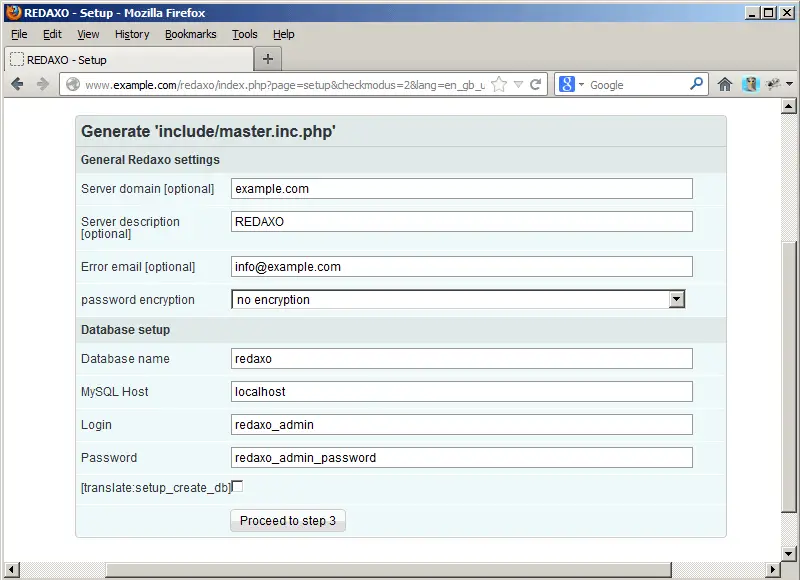Click horizontal scrollbar left arrow
This screenshot has height=580, width=800.
click(12, 569)
